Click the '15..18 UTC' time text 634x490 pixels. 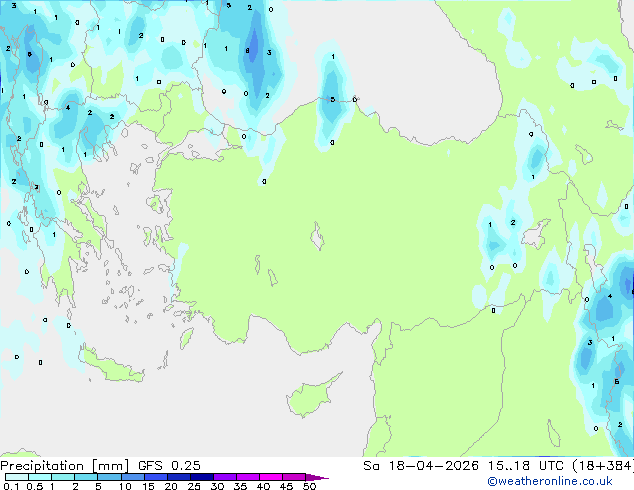click(x=525, y=466)
